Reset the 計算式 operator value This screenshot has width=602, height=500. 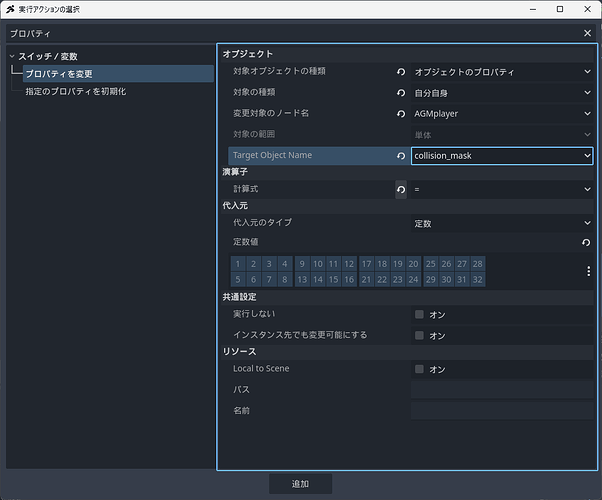click(401, 189)
